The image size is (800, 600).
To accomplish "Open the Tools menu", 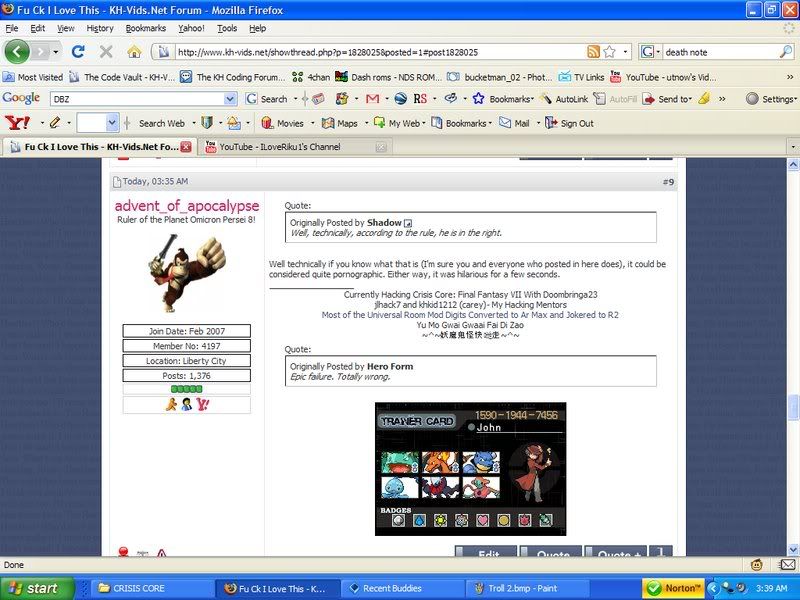I will coord(227,28).
